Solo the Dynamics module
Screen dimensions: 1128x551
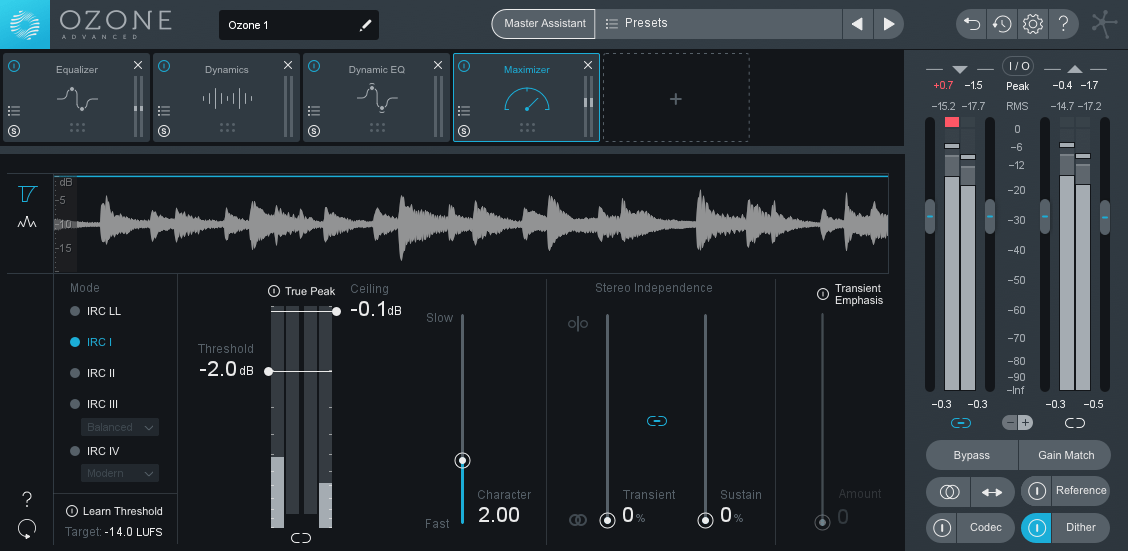point(164,131)
